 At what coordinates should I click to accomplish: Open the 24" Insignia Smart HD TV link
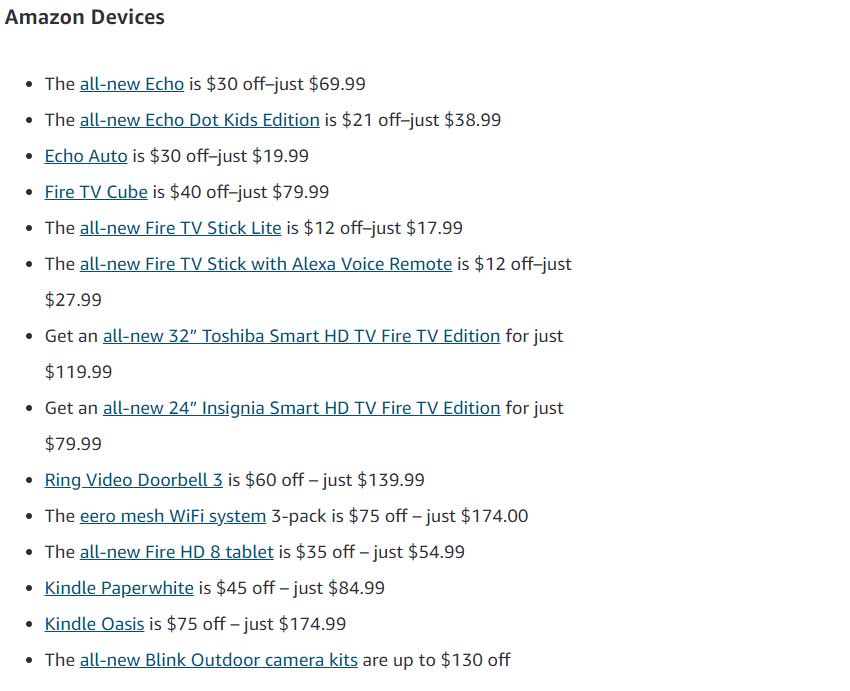[x=301, y=408]
